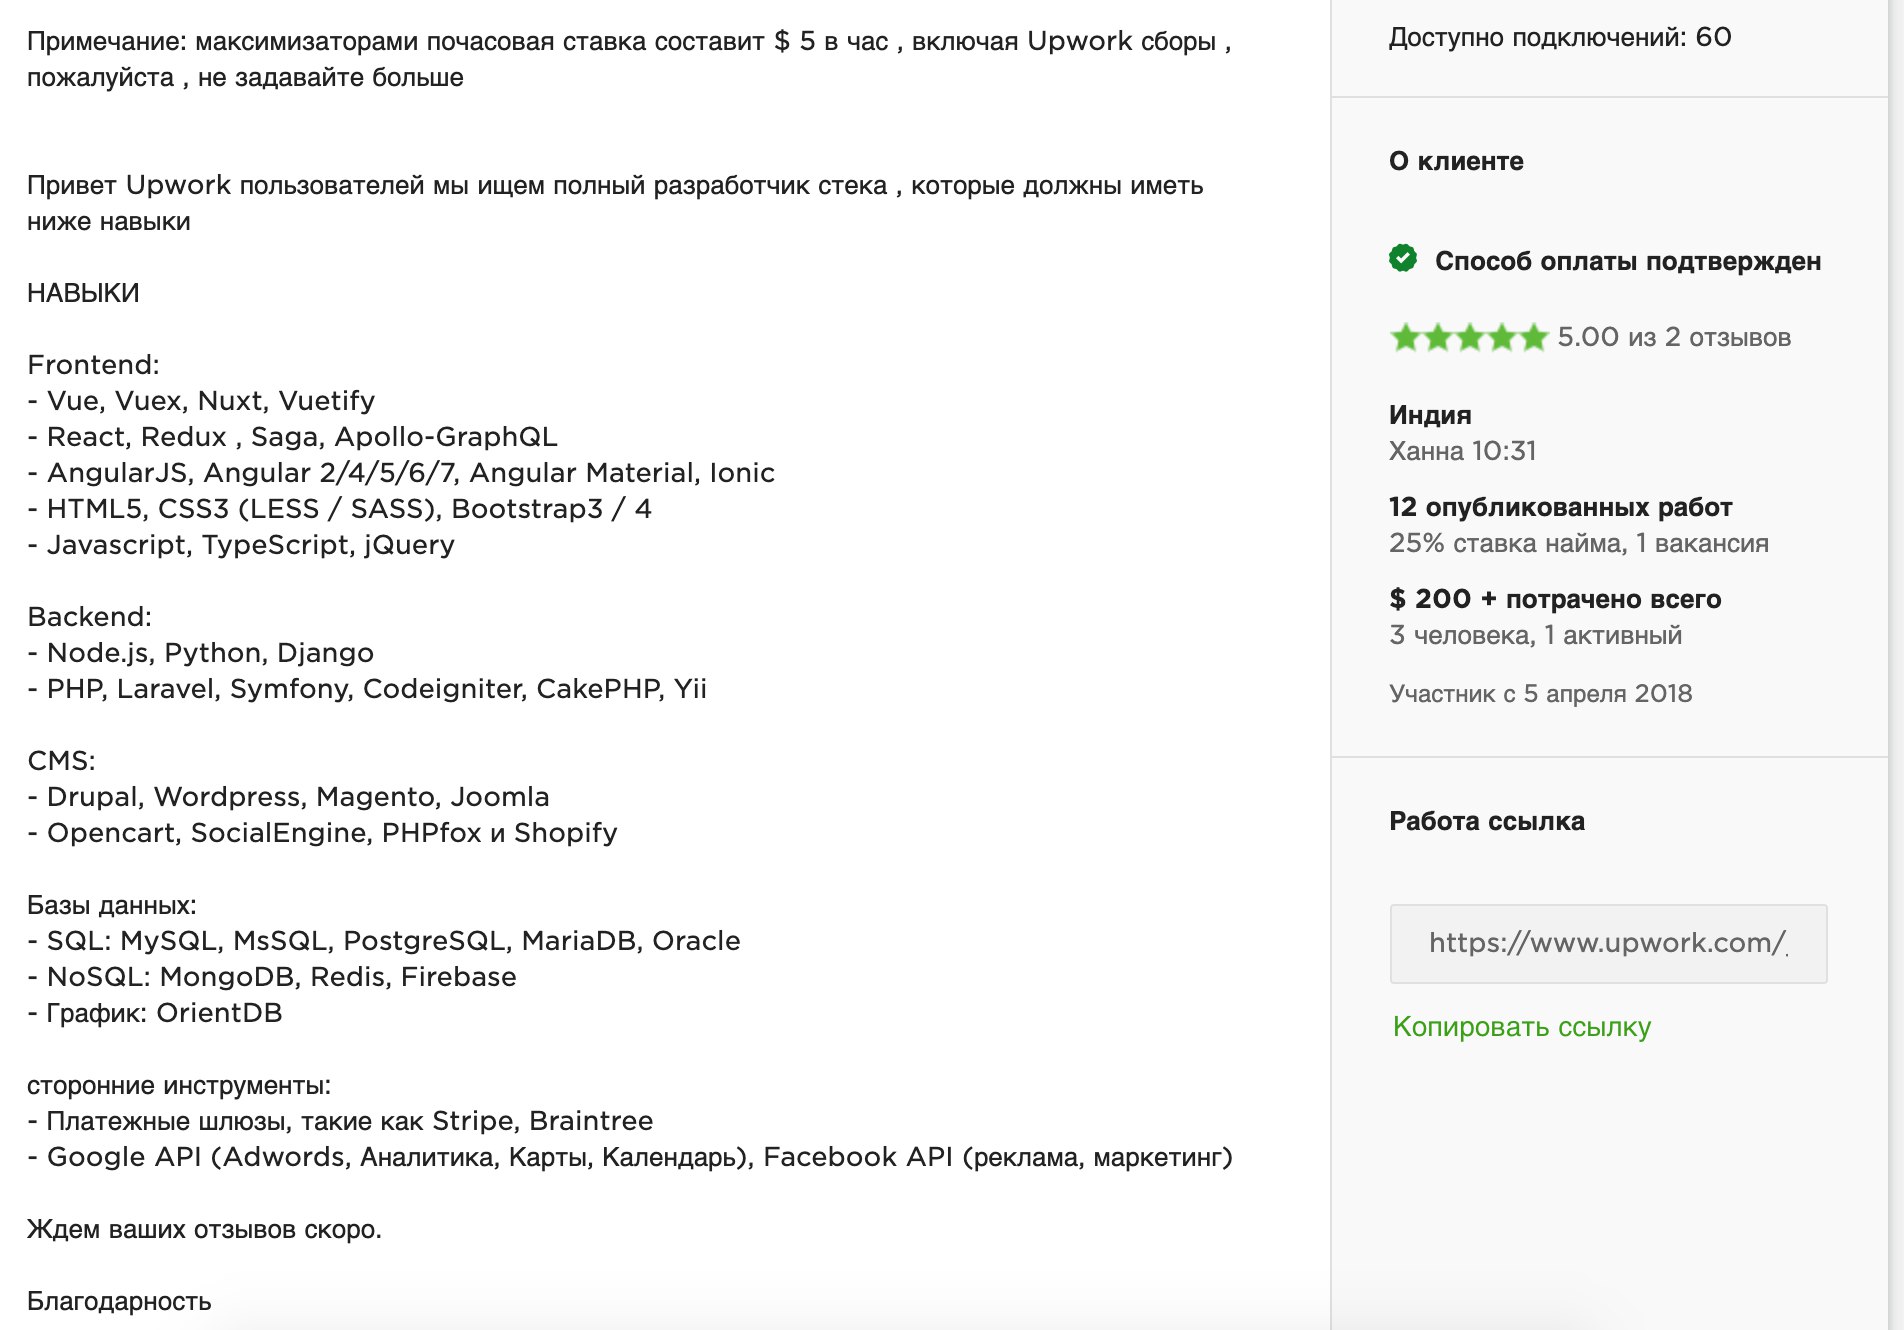
Task: Click the Индия client location text
Action: coord(1430,415)
